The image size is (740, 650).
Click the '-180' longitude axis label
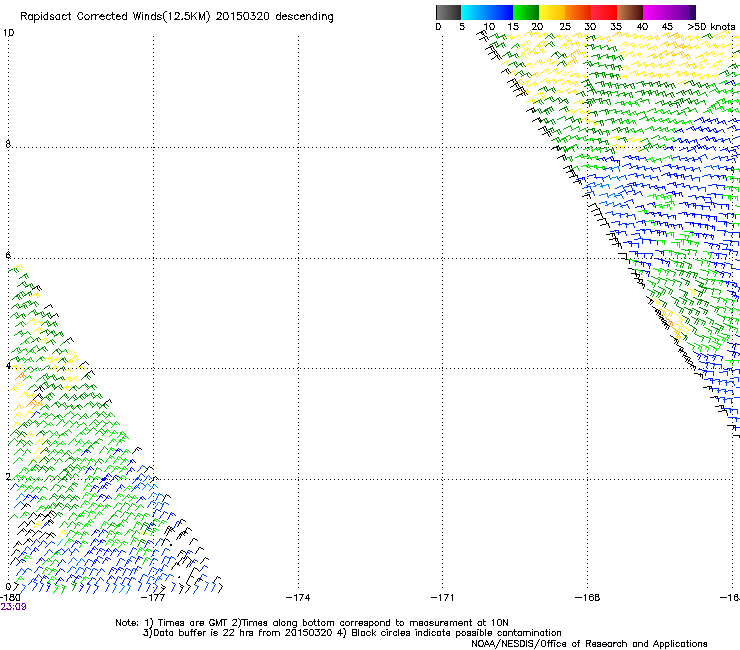[x=9, y=598]
